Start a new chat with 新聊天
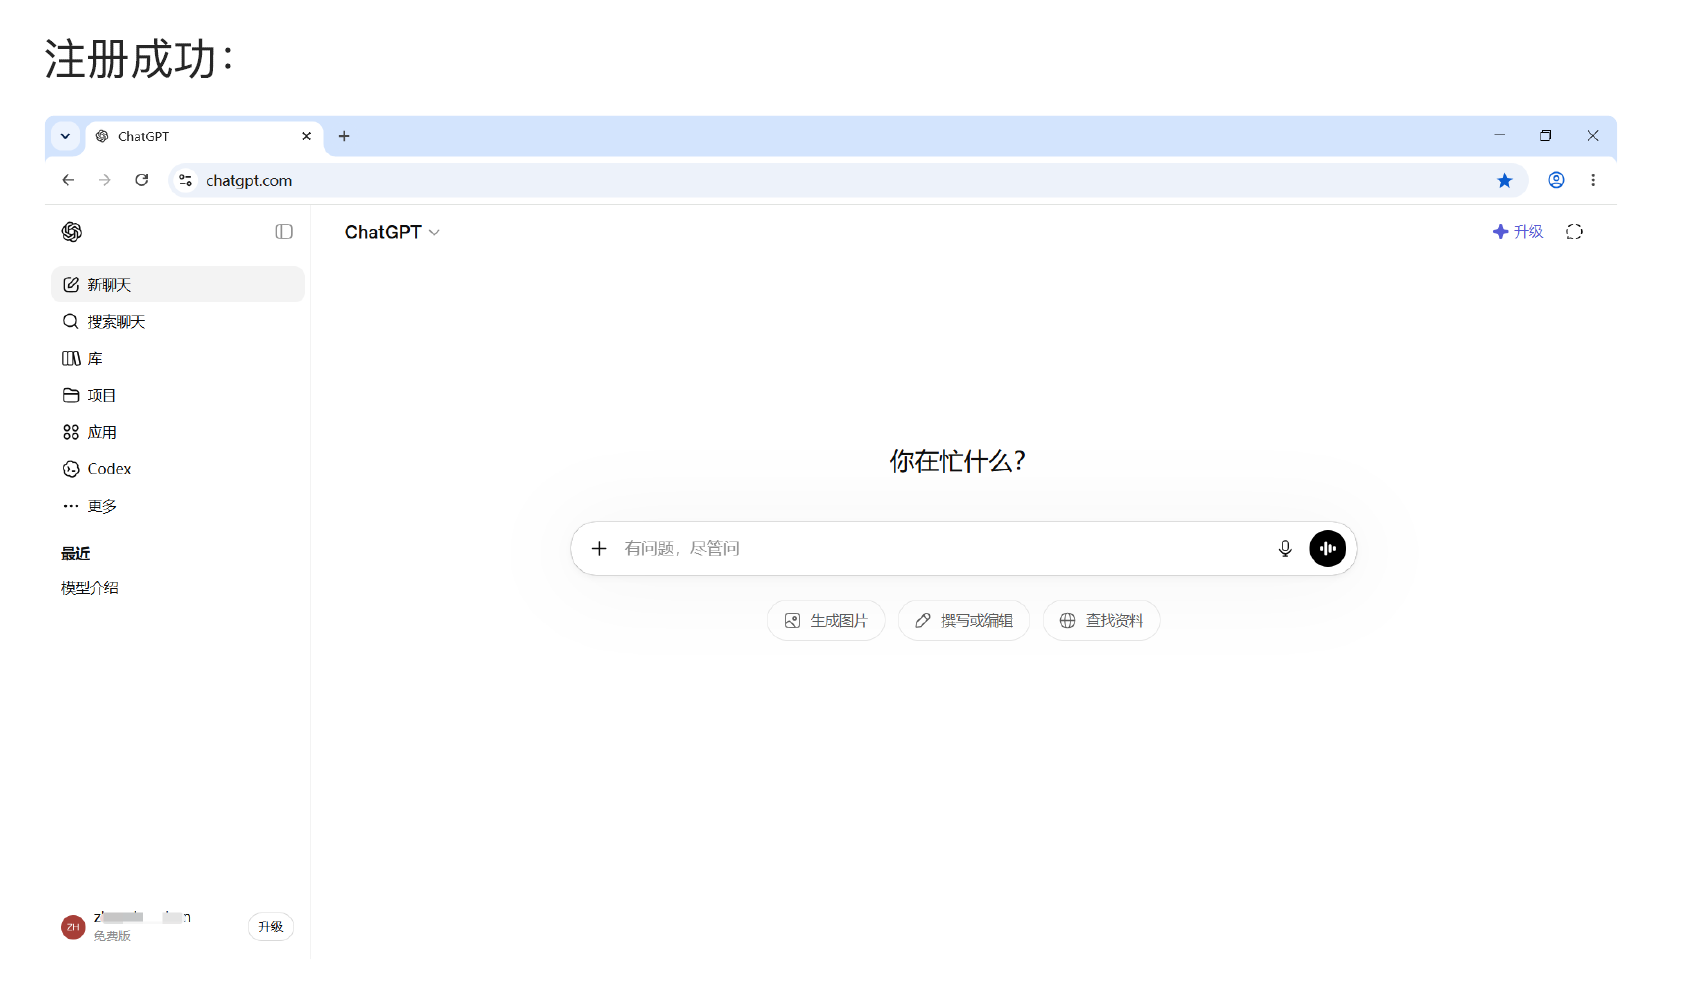Screen dimensions: 1690x990 (178, 285)
